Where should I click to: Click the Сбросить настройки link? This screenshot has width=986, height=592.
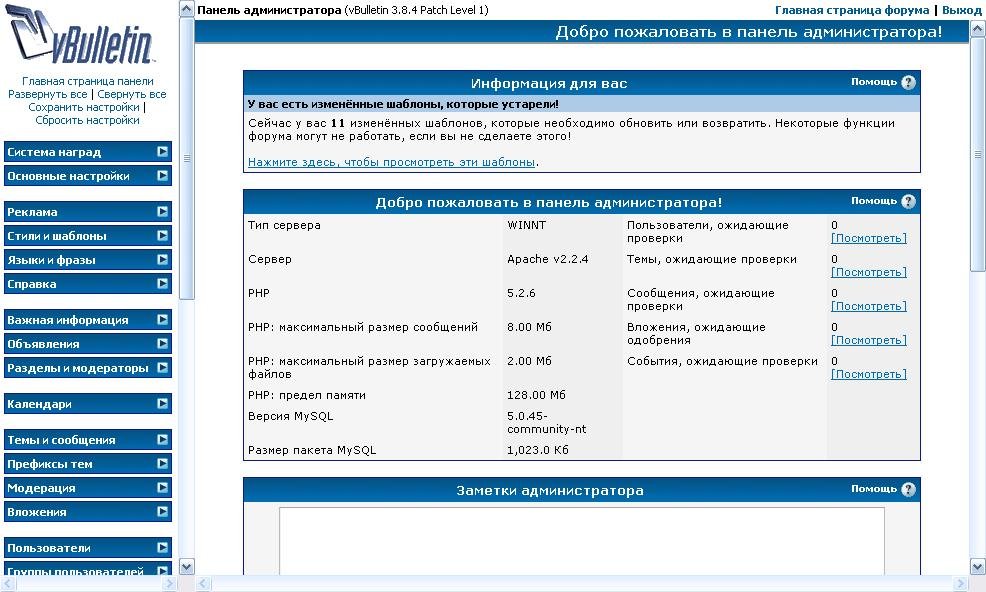87,120
